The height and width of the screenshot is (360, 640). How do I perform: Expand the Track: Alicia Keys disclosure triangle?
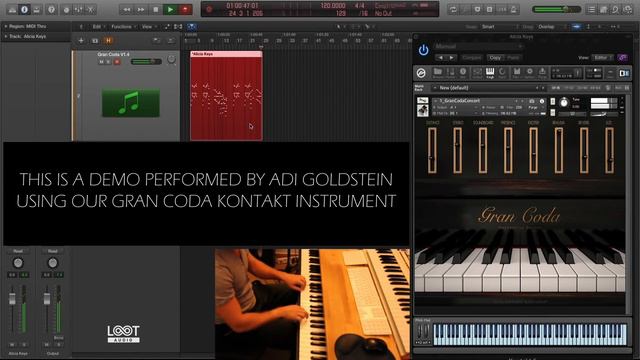click(x=6, y=36)
